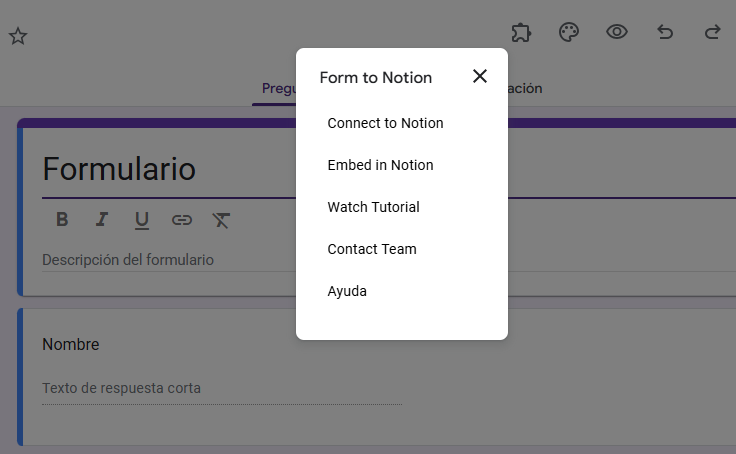Preview the form with eye icon
This screenshot has height=454, width=736.
[x=617, y=32]
